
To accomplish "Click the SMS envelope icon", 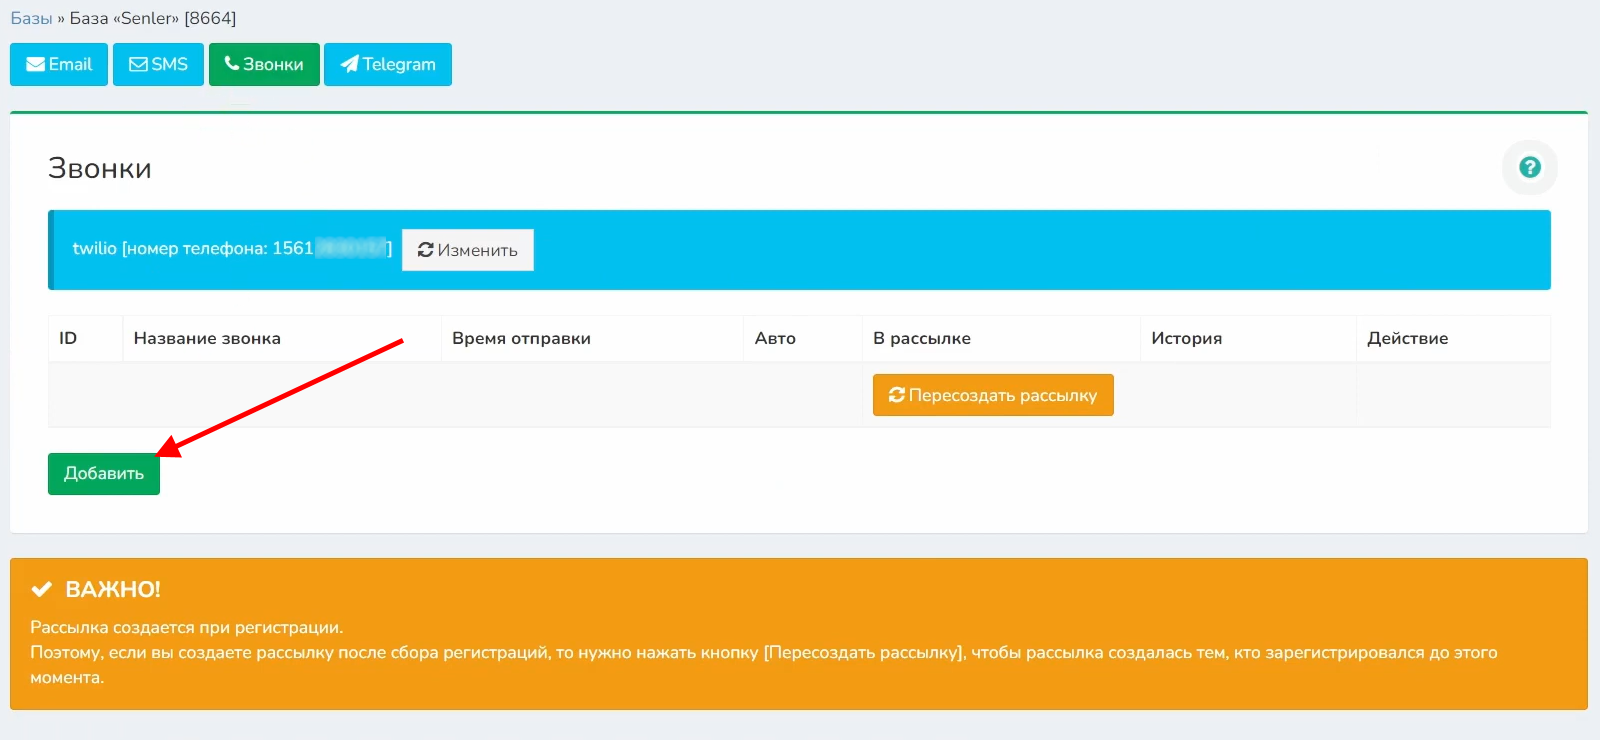I will [138, 64].
